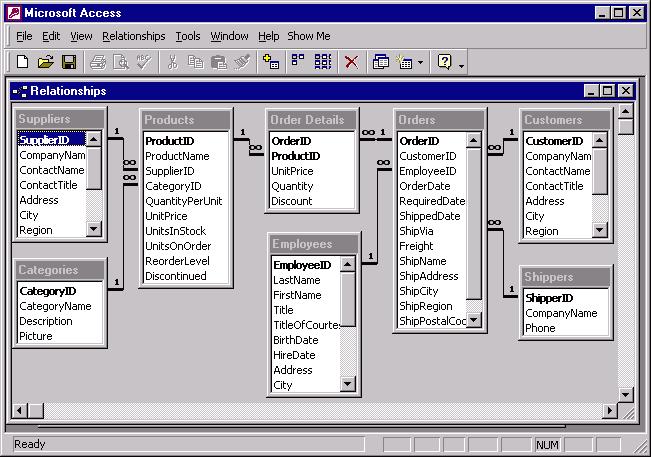The width and height of the screenshot is (651, 457).
Task: Click the red X Clear Layout icon
Action: (x=351, y=62)
